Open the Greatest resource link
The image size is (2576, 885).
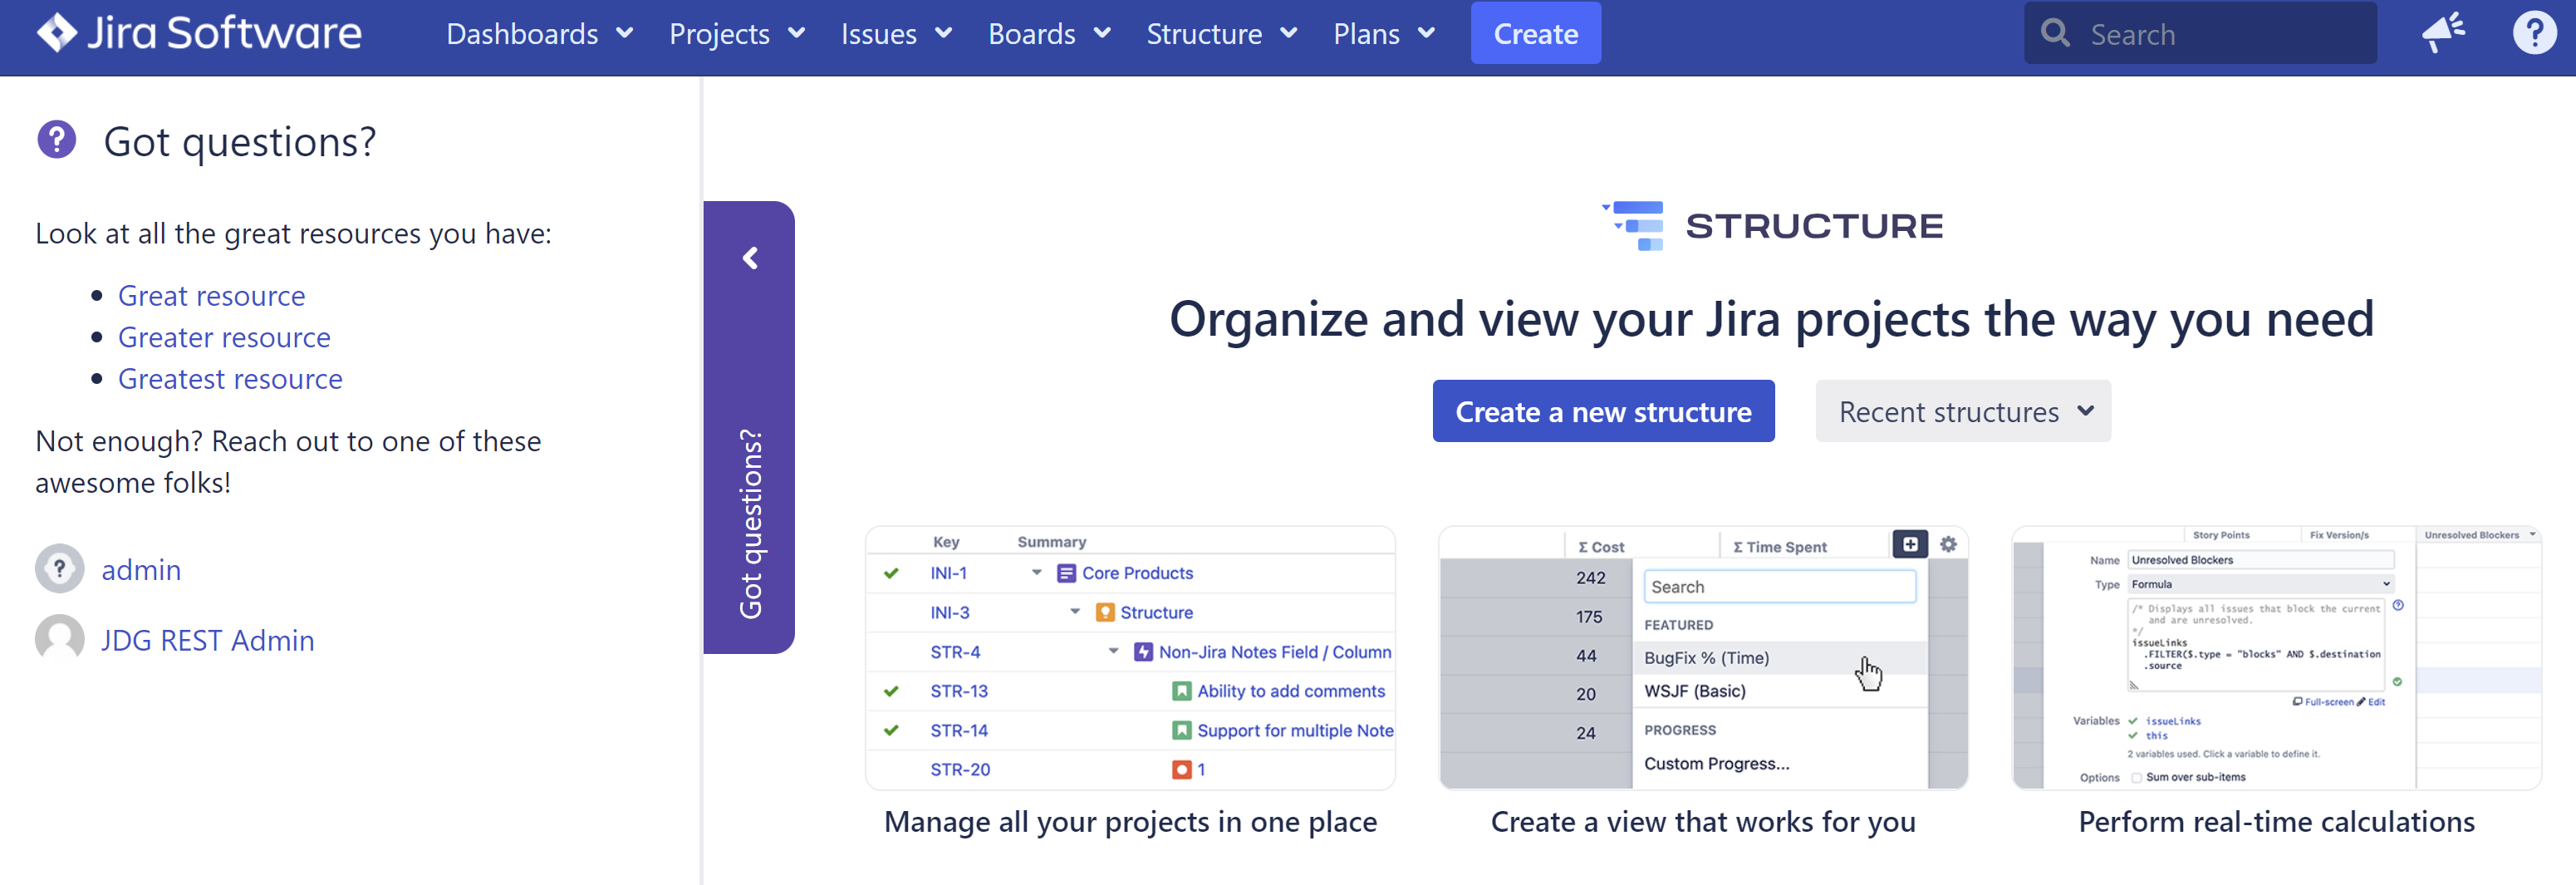click(230, 379)
